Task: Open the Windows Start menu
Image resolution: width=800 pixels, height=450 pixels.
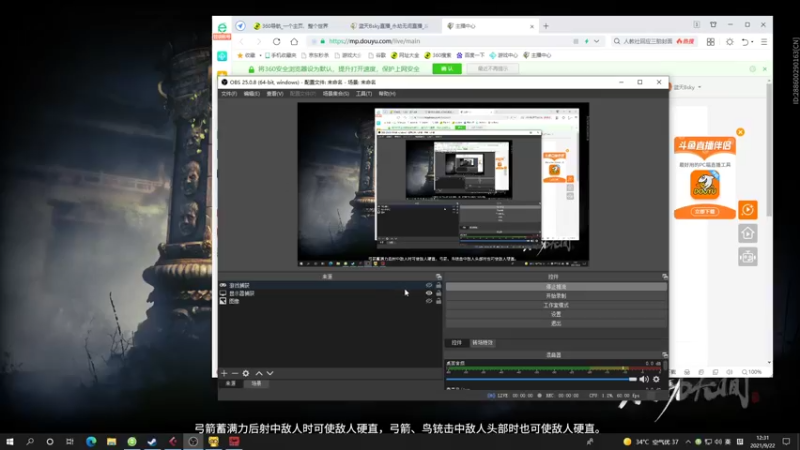Action: click(x=10, y=441)
